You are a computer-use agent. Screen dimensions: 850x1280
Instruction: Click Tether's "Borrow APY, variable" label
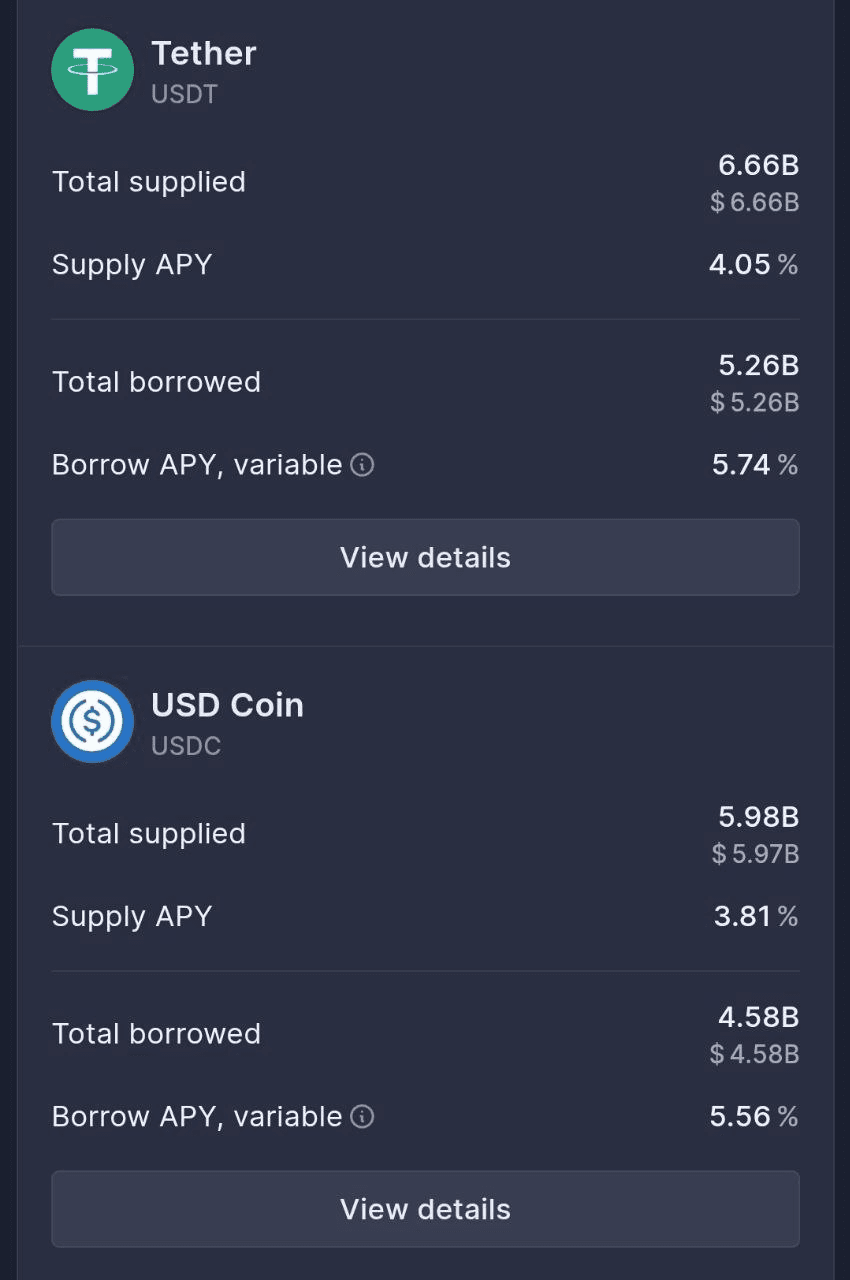click(x=197, y=465)
